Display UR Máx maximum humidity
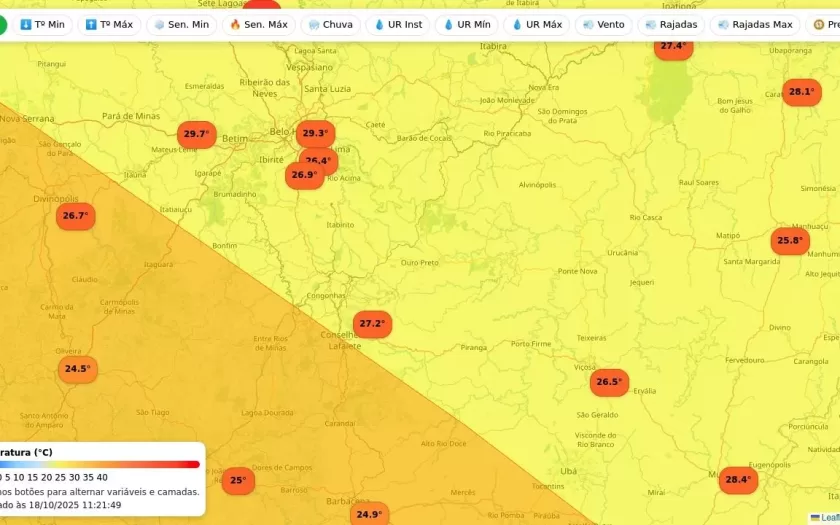The image size is (840, 525). (536, 24)
